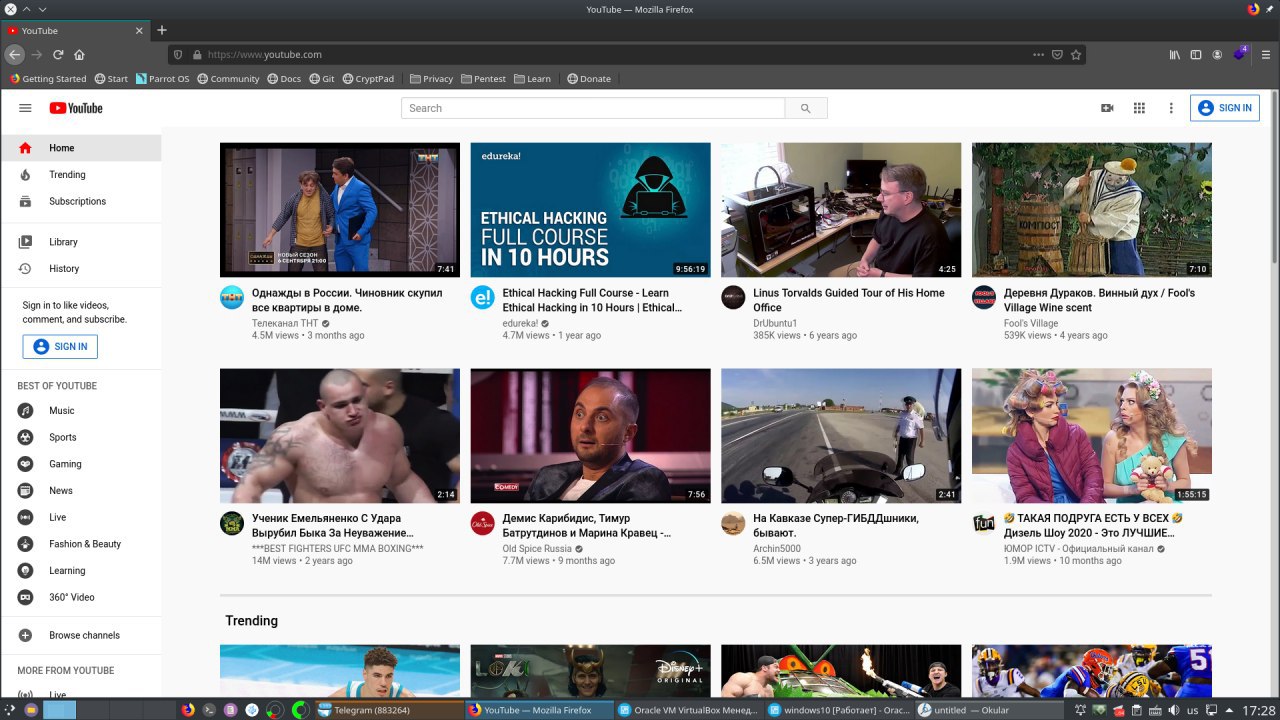Image resolution: width=1280 pixels, height=720 pixels.
Task: Click into YouTube search field
Action: click(593, 108)
